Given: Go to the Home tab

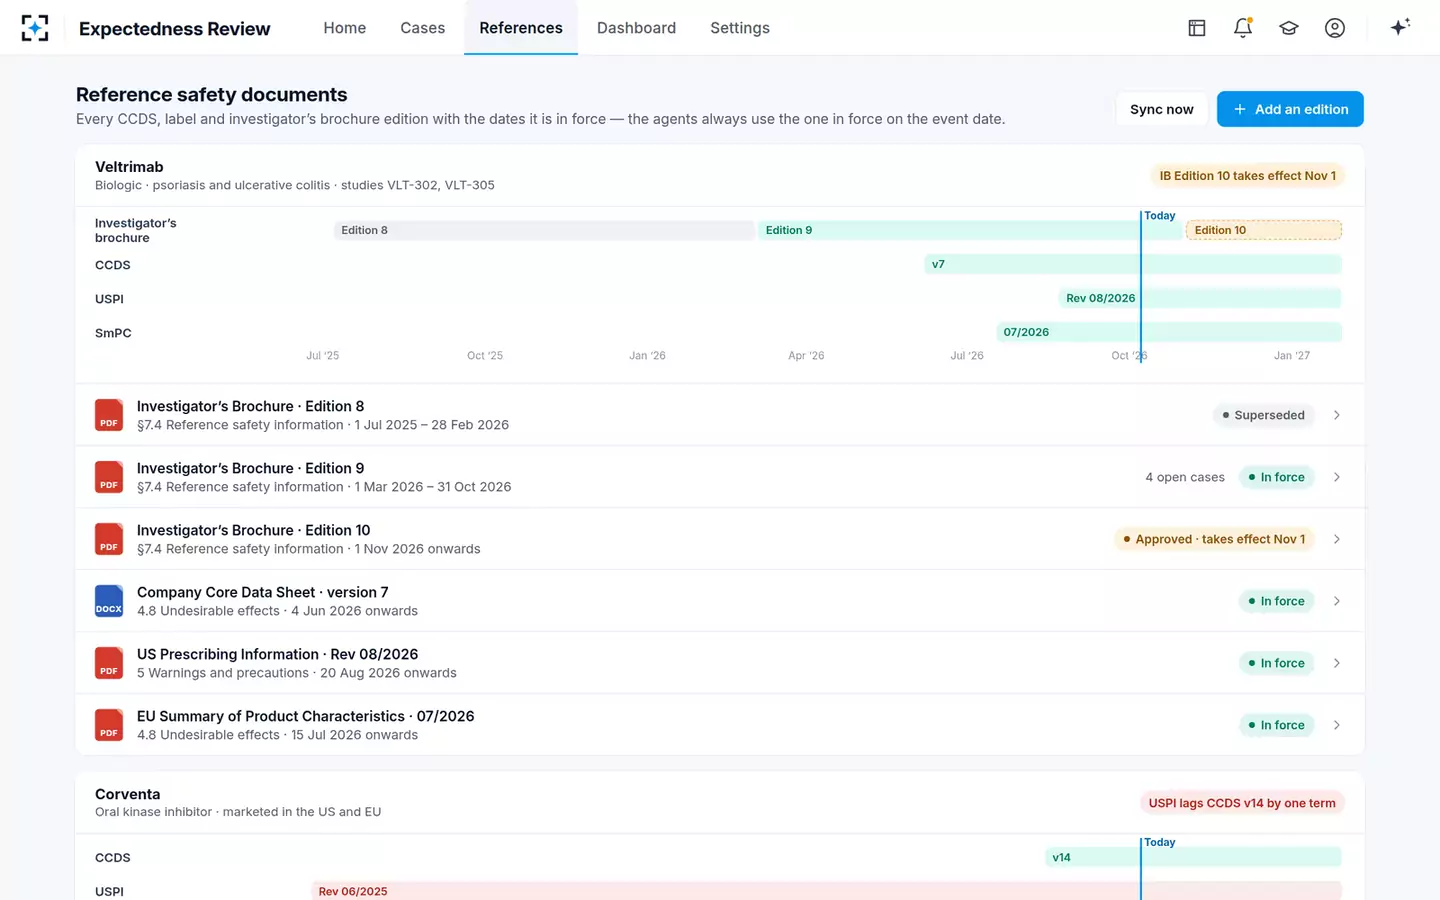Looking at the screenshot, I should point(345,28).
